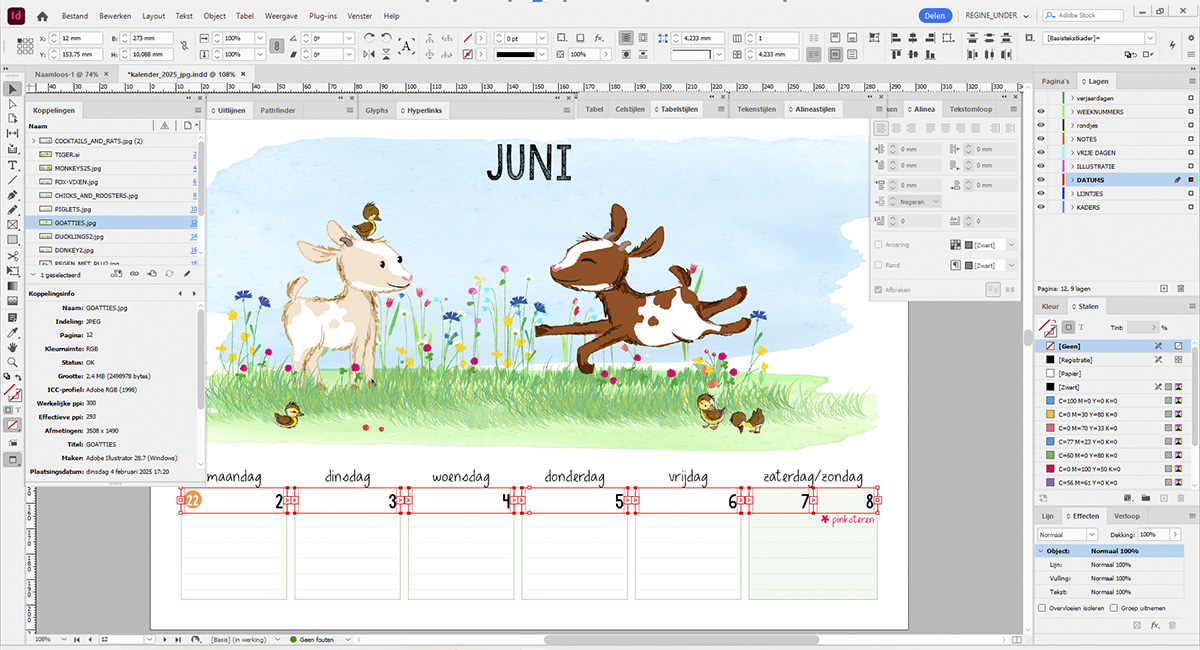1200x650 pixels.
Task: Hide the ILLUSTRATIE layer
Action: point(1041,166)
